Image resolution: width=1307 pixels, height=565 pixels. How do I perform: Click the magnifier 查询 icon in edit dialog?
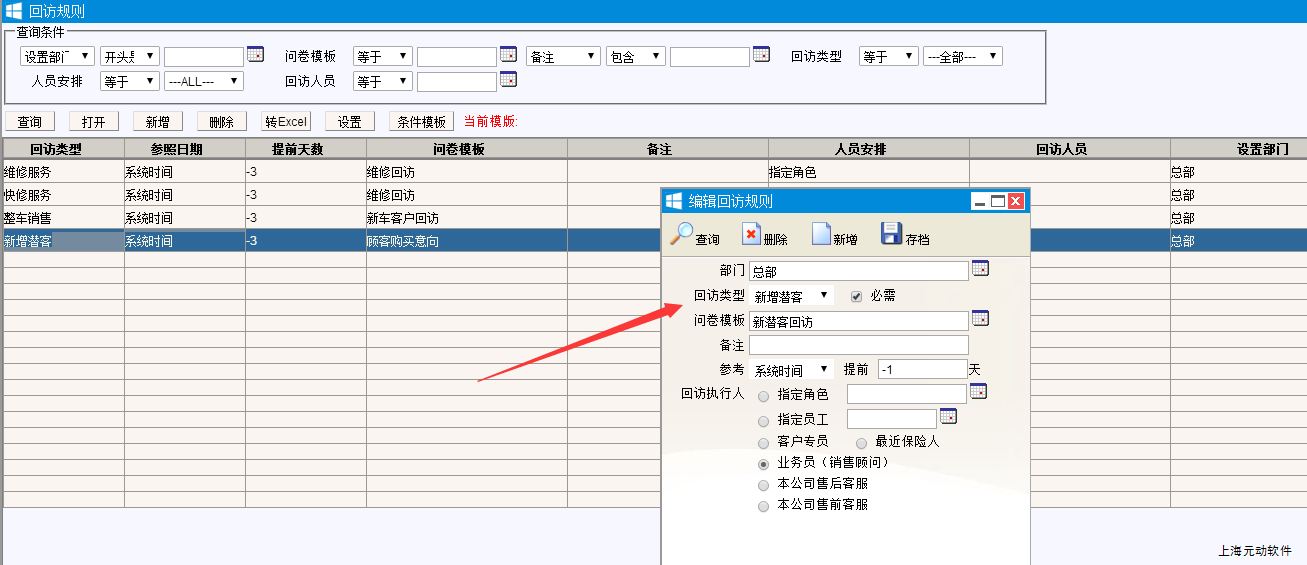coord(682,234)
